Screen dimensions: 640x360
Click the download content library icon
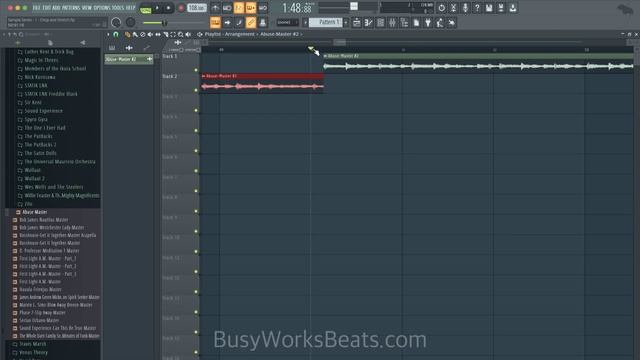513,8
